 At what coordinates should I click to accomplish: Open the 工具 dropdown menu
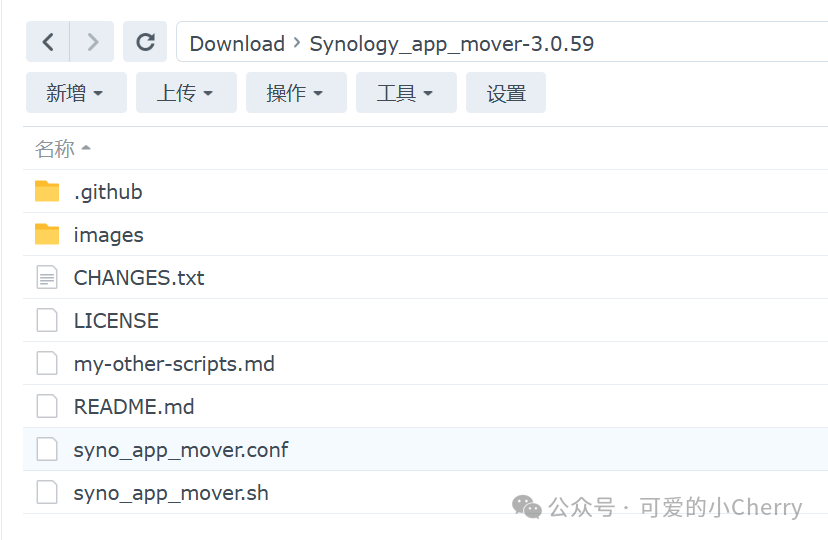click(406, 93)
